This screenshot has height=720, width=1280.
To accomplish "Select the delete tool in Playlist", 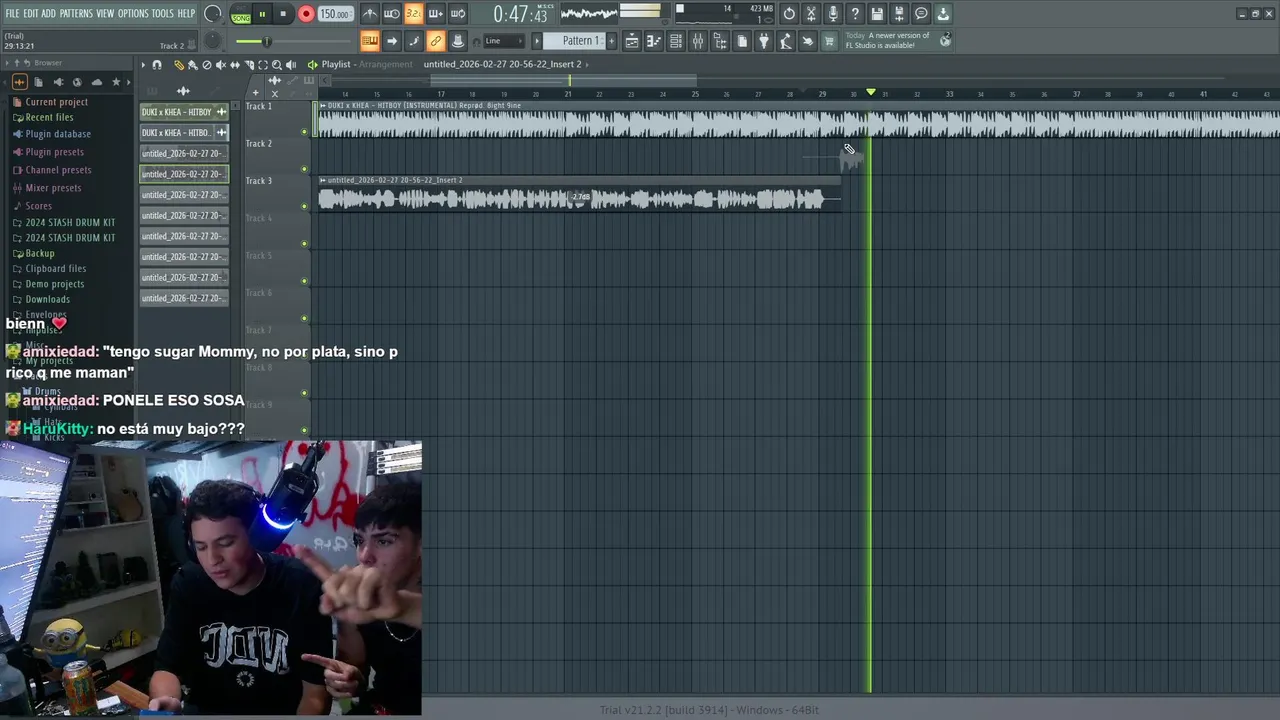I will click(x=206, y=65).
